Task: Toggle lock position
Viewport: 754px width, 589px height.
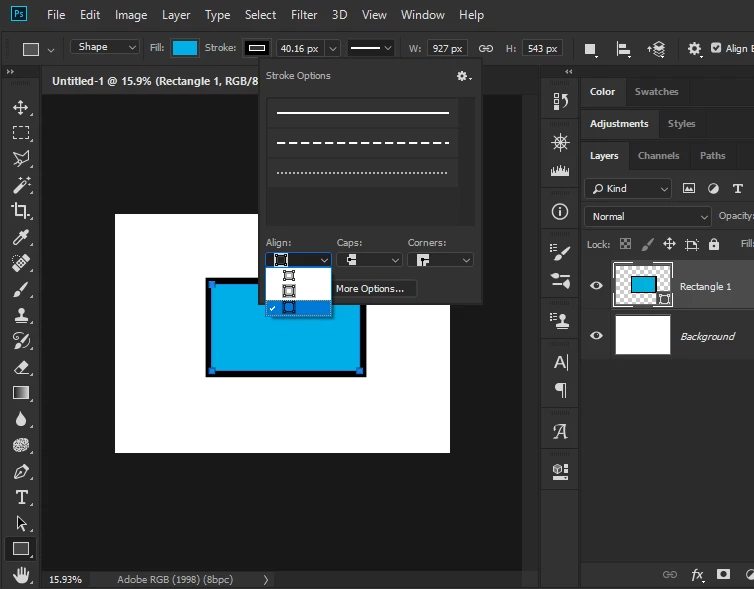Action: [x=669, y=244]
